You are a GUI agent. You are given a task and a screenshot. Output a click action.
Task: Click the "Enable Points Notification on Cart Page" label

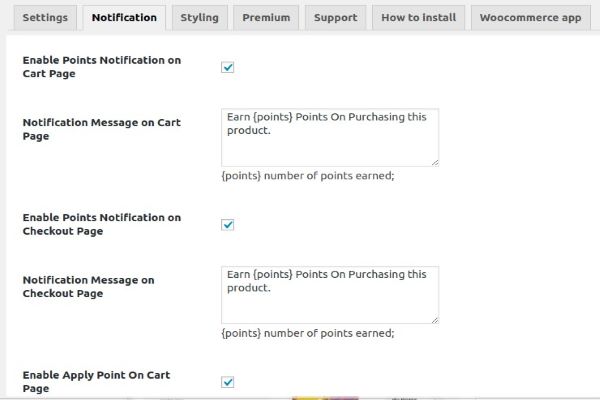tap(101, 67)
